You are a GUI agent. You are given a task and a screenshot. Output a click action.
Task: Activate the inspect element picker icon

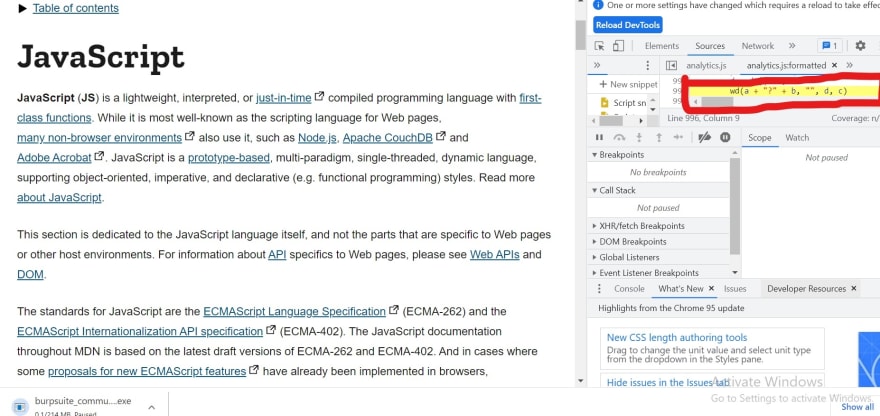[599, 46]
